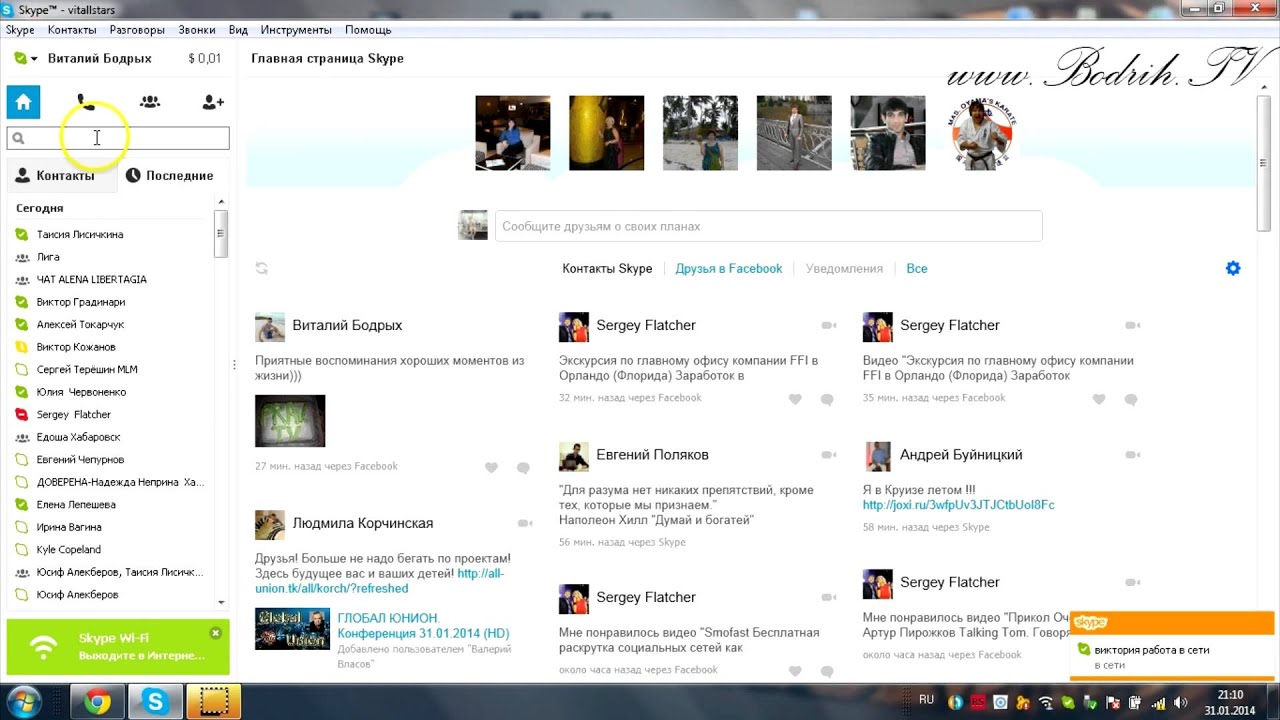Click video icon on Андрей Буйницкий post
Screen dimensions: 1280x720
pos(1133,455)
